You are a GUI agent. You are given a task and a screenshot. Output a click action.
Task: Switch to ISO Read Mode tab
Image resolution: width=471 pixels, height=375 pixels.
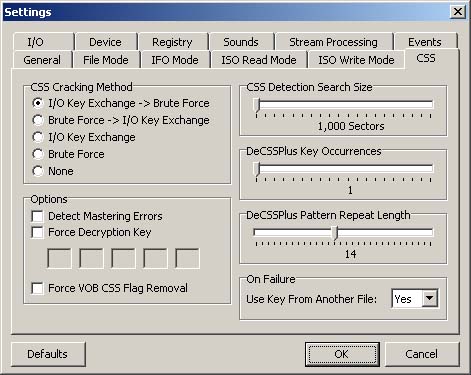(x=259, y=60)
